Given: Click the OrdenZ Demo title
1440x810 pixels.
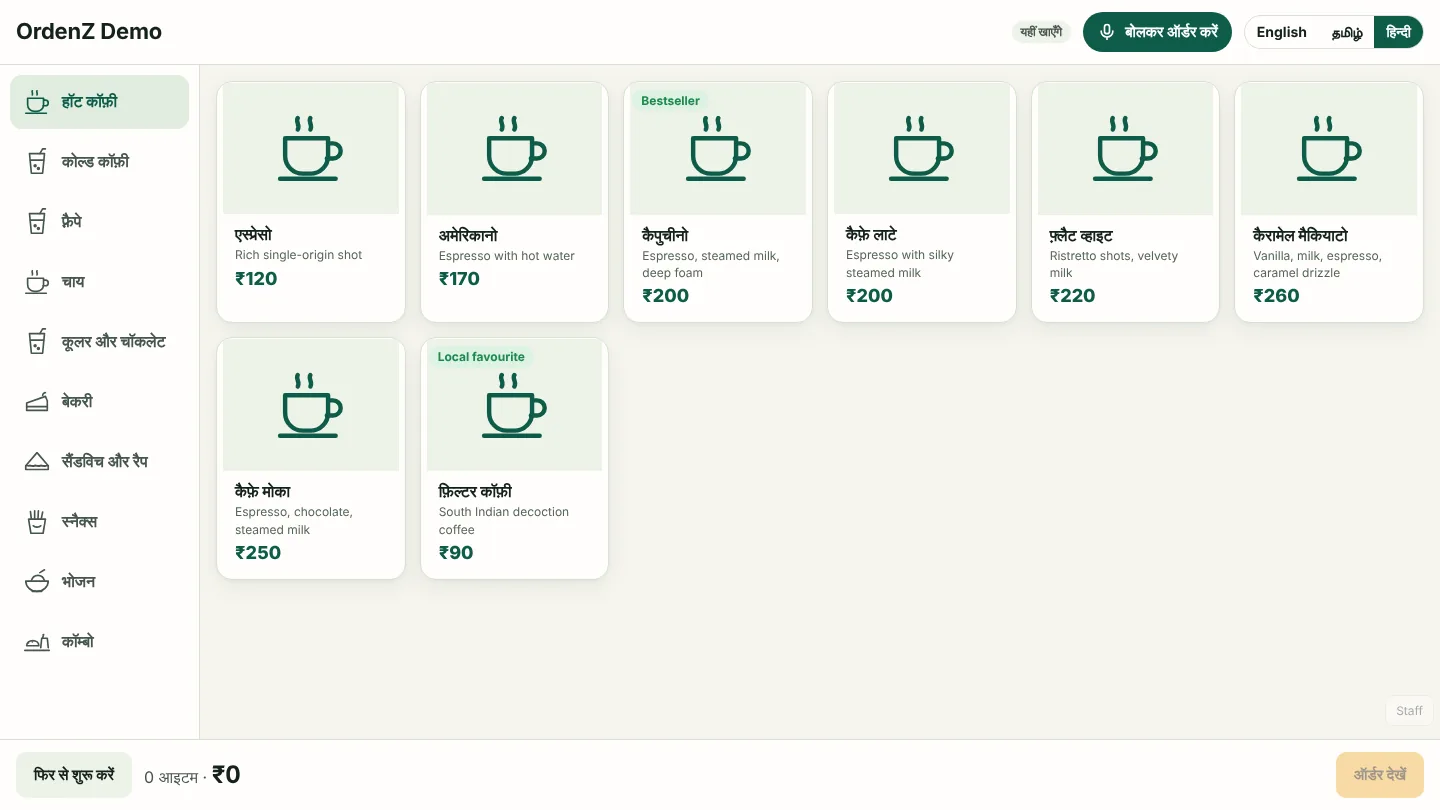Looking at the screenshot, I should (x=89, y=32).
